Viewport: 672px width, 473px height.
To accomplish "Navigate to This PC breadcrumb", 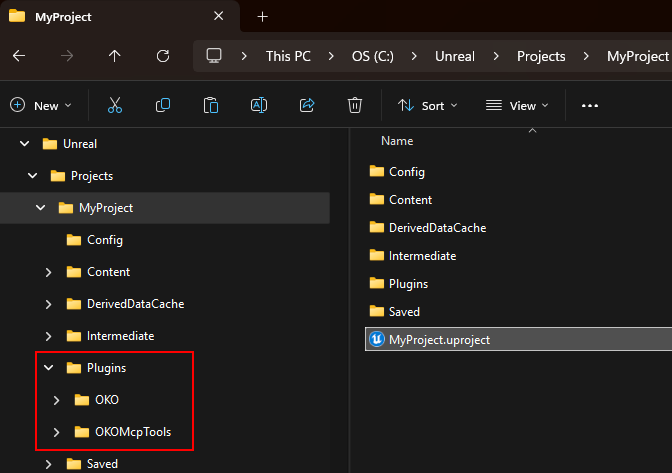I will click(x=288, y=56).
